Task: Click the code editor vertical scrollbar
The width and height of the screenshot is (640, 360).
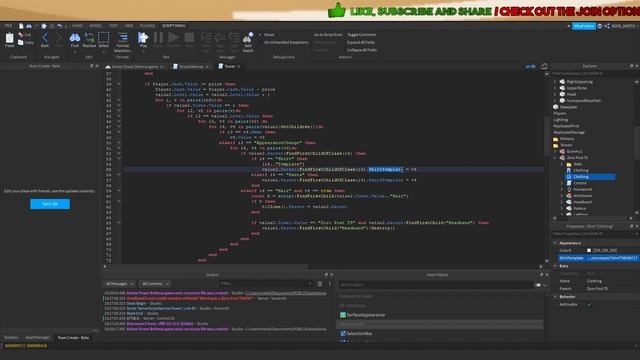Action: (547, 137)
